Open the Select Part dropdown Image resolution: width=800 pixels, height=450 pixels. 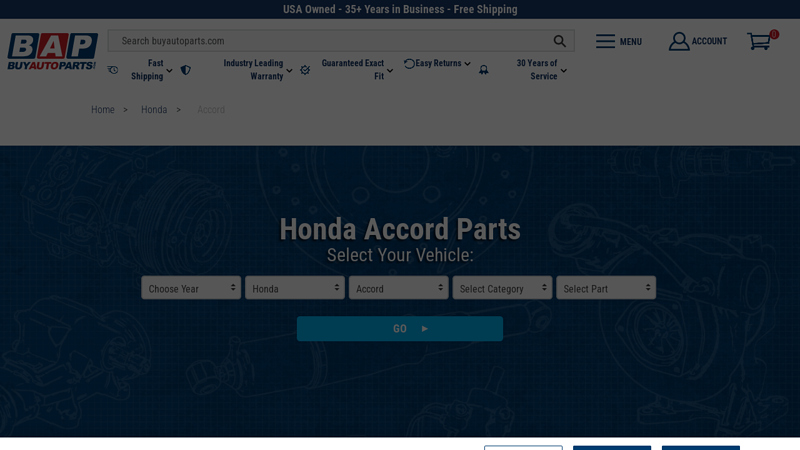[x=606, y=288]
